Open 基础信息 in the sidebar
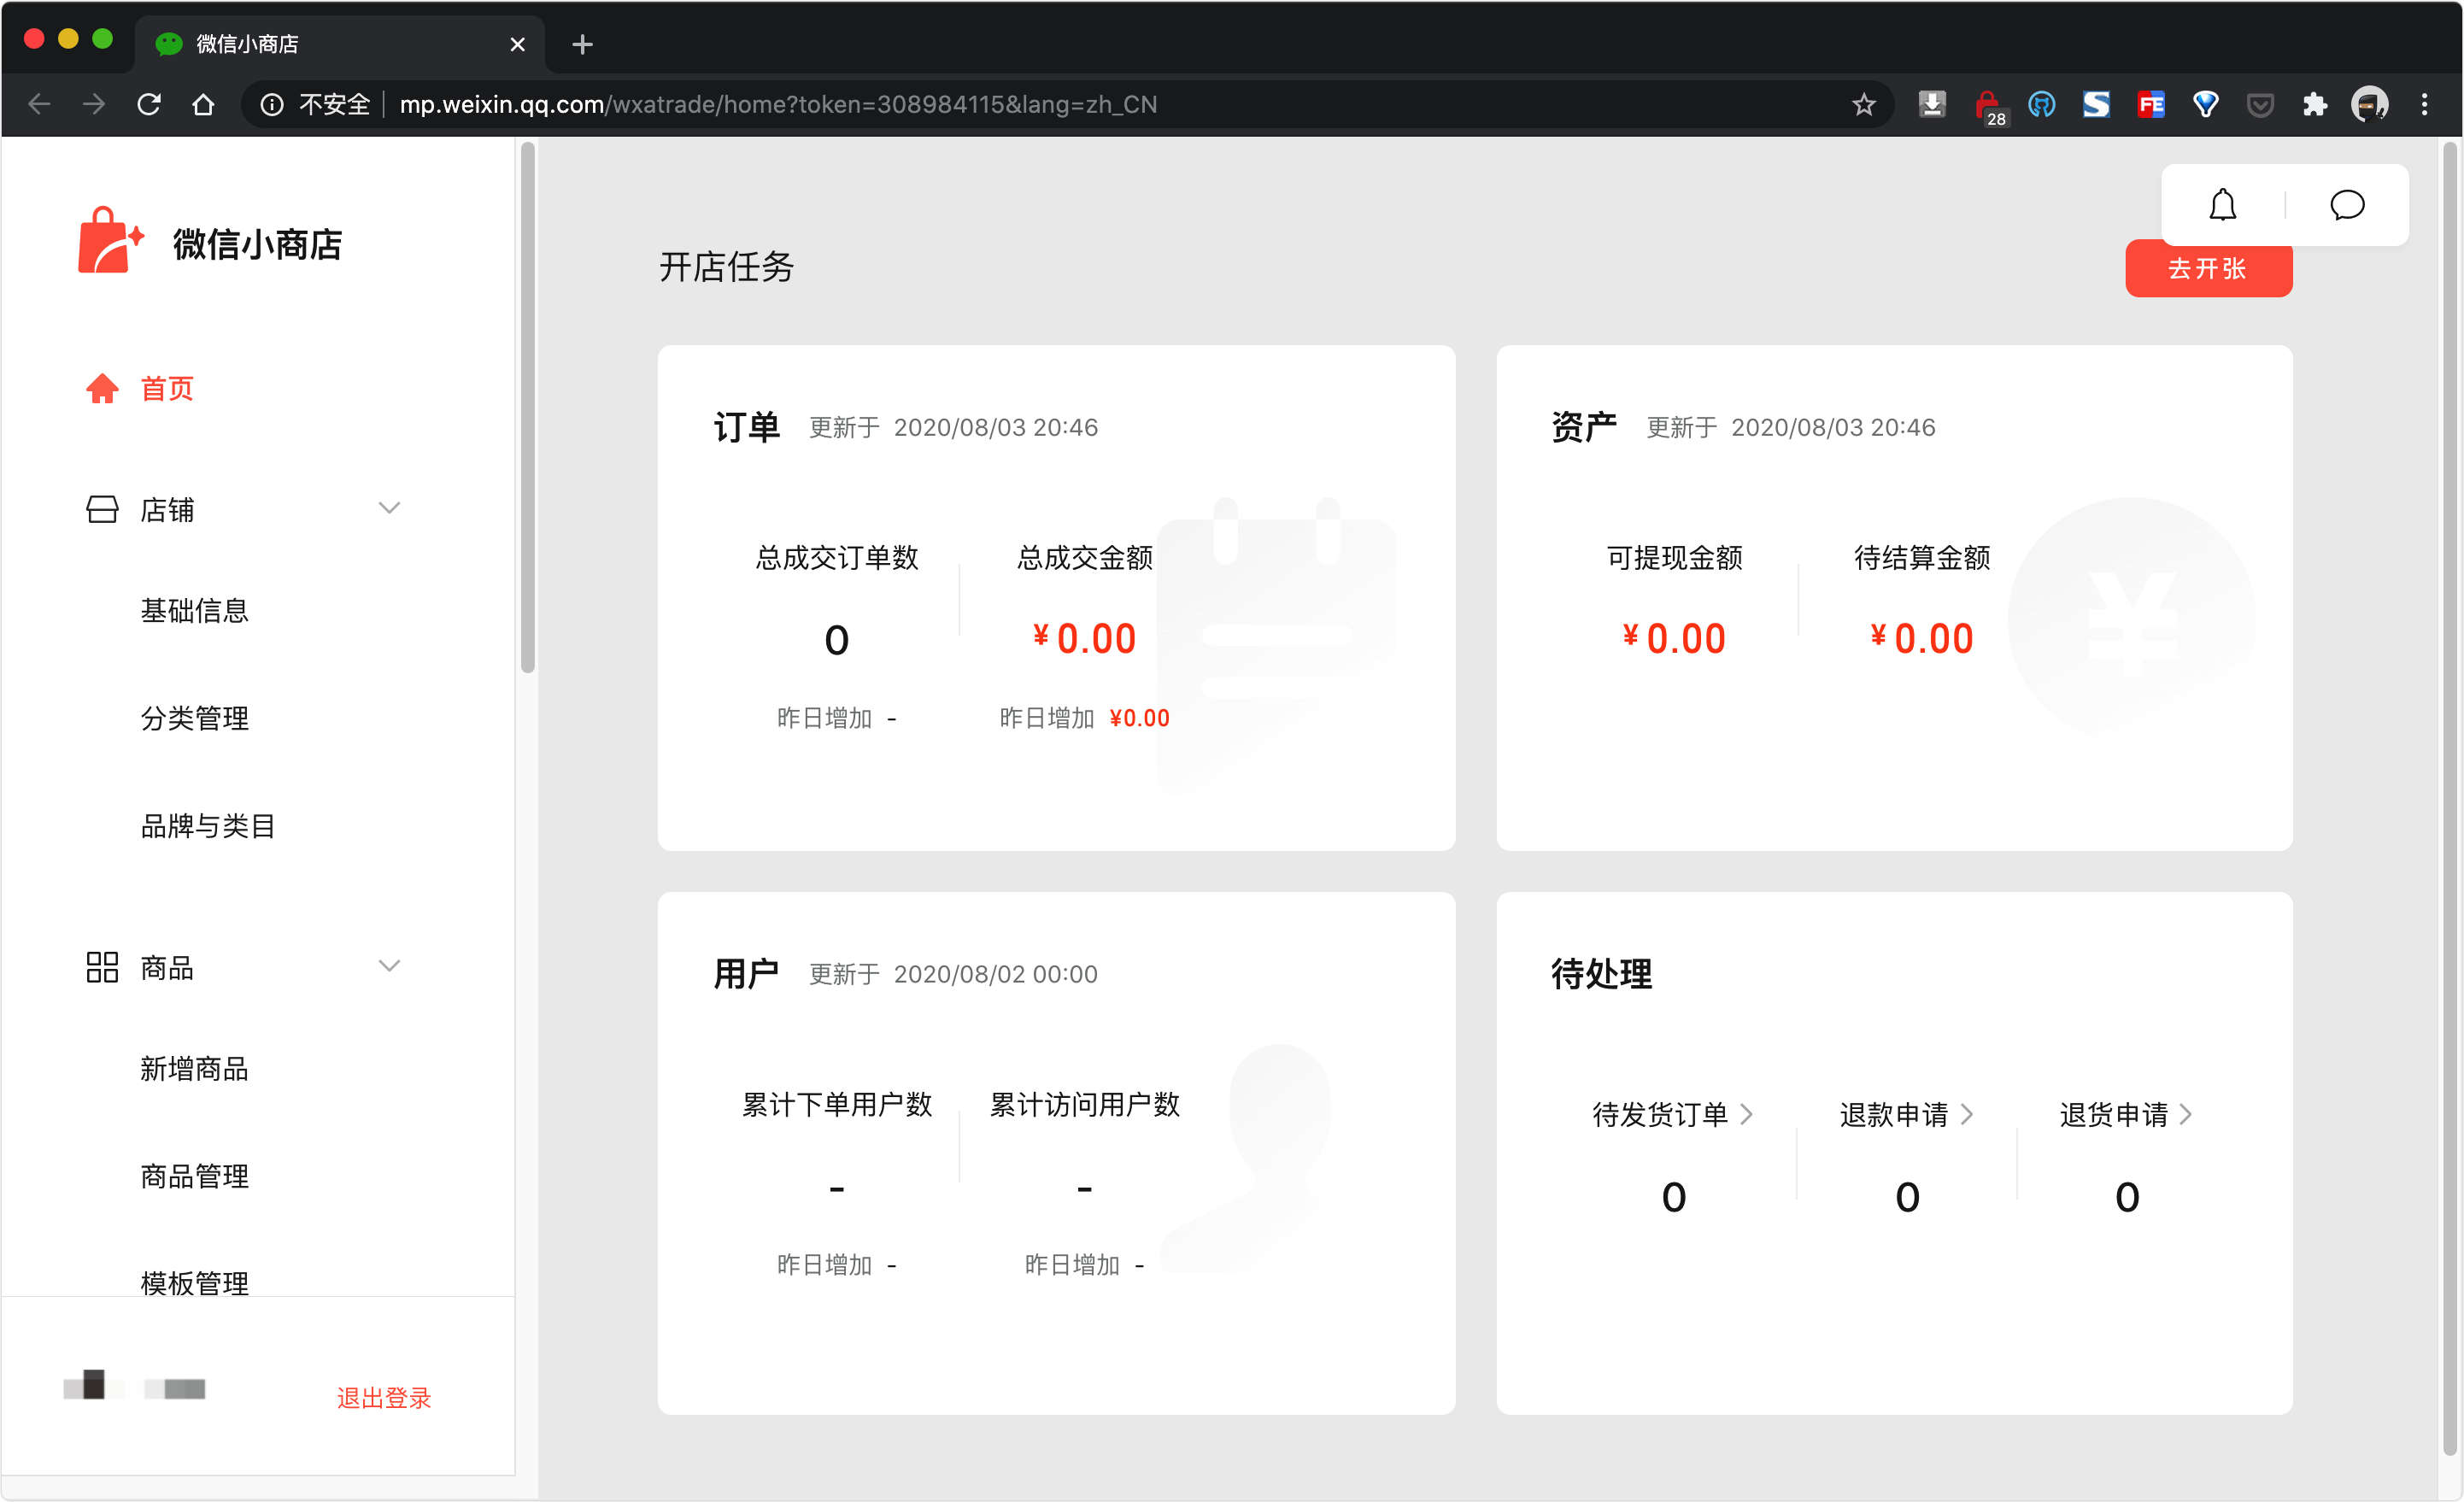Screen dimensions: 2464x1502 pos(194,610)
